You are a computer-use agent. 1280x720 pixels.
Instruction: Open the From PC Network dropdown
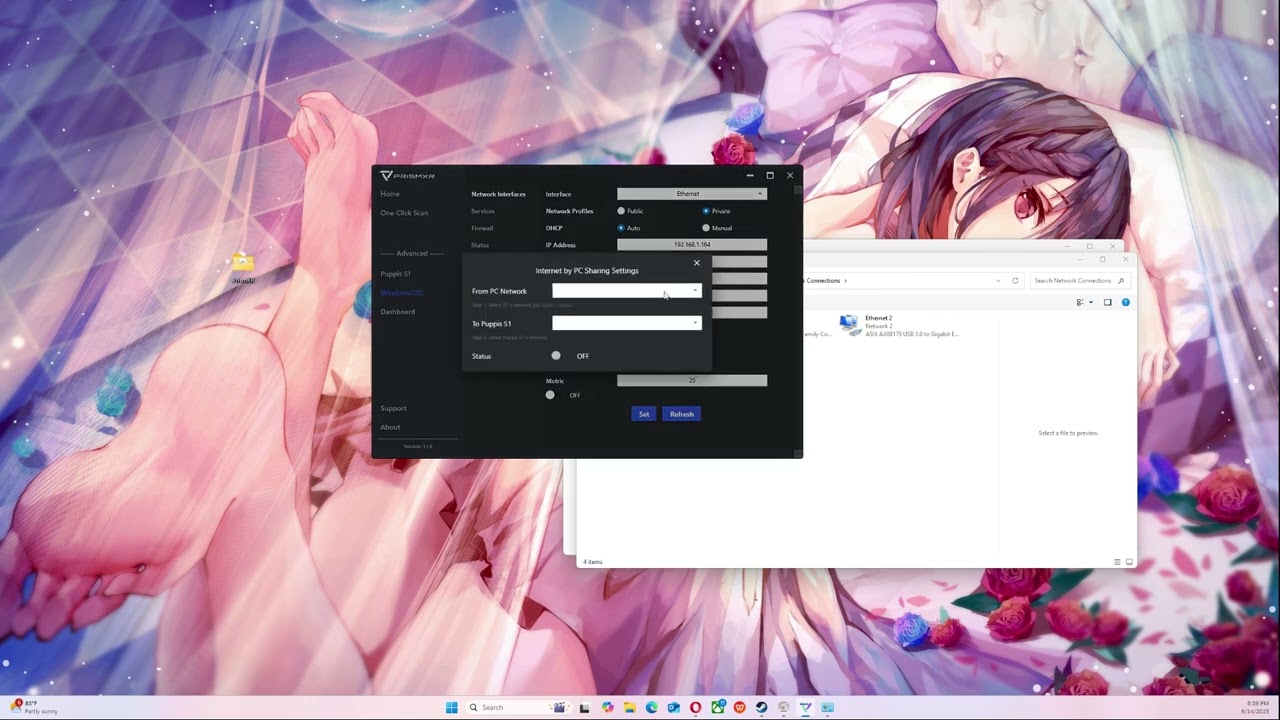627,291
